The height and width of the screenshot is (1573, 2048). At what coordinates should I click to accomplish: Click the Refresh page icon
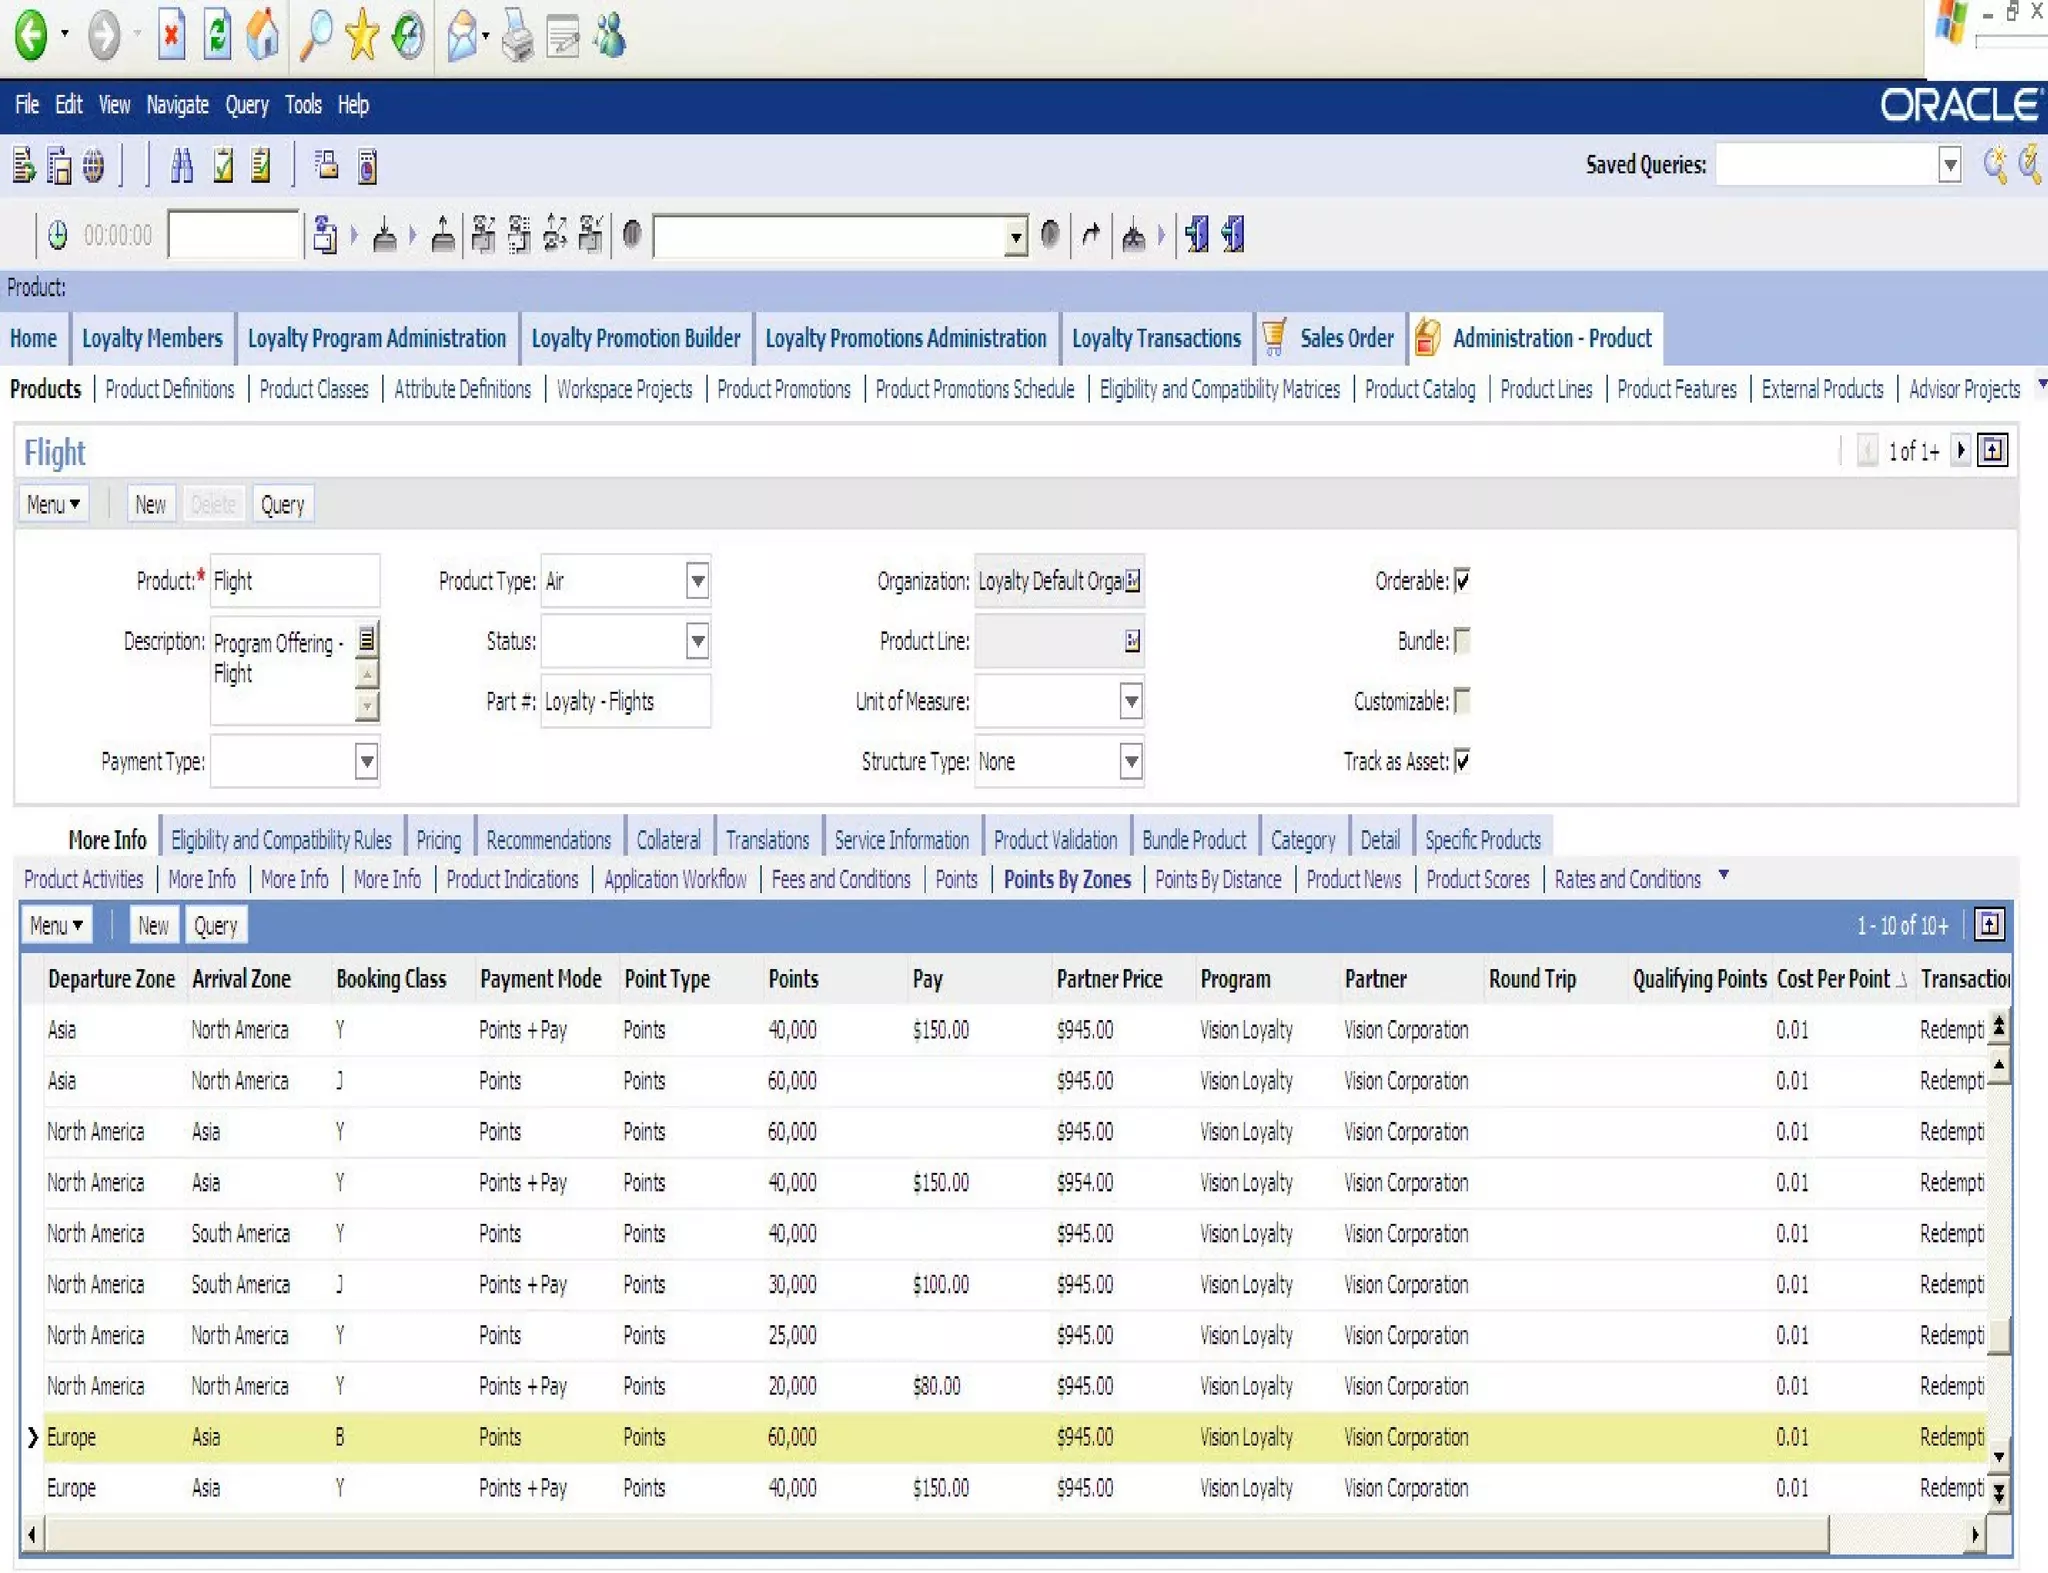(217, 35)
